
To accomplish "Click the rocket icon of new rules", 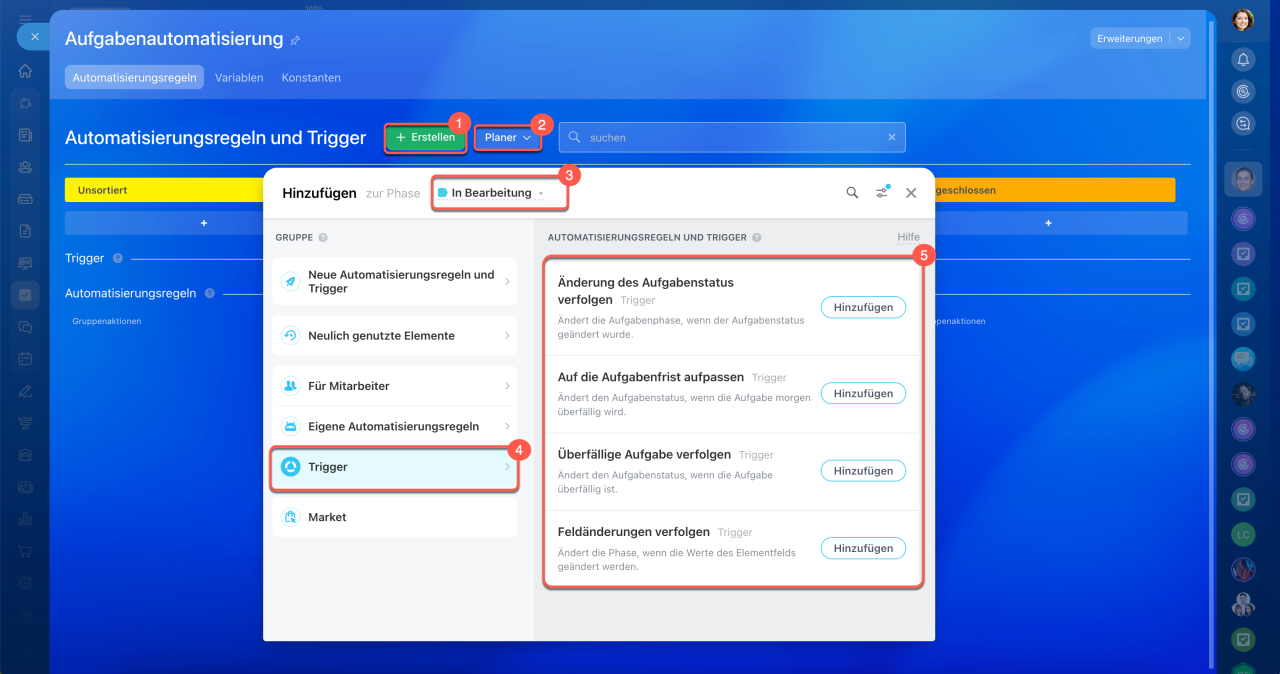I will point(291,282).
